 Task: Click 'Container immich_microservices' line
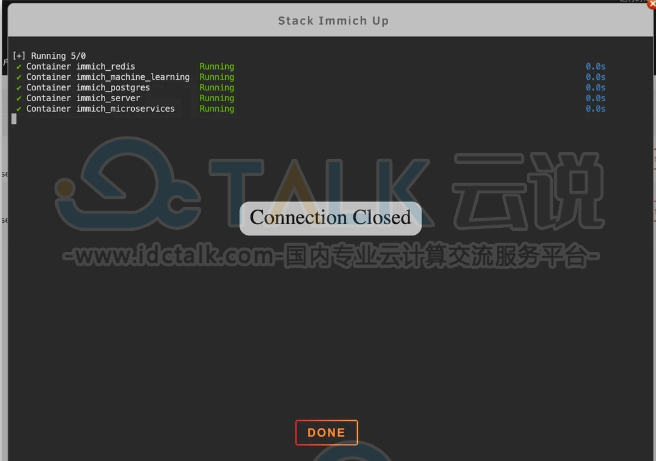coord(100,109)
